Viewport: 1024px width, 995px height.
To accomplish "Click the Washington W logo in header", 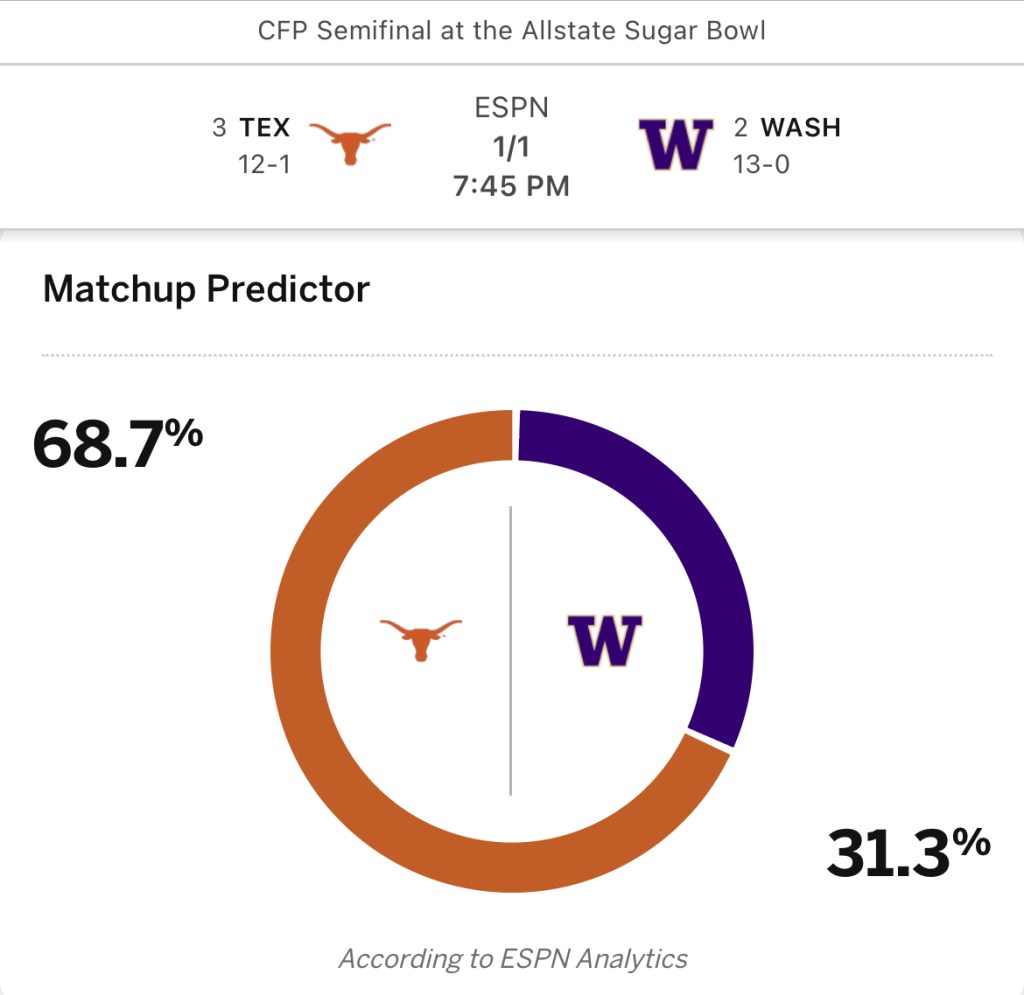I will click(x=676, y=144).
